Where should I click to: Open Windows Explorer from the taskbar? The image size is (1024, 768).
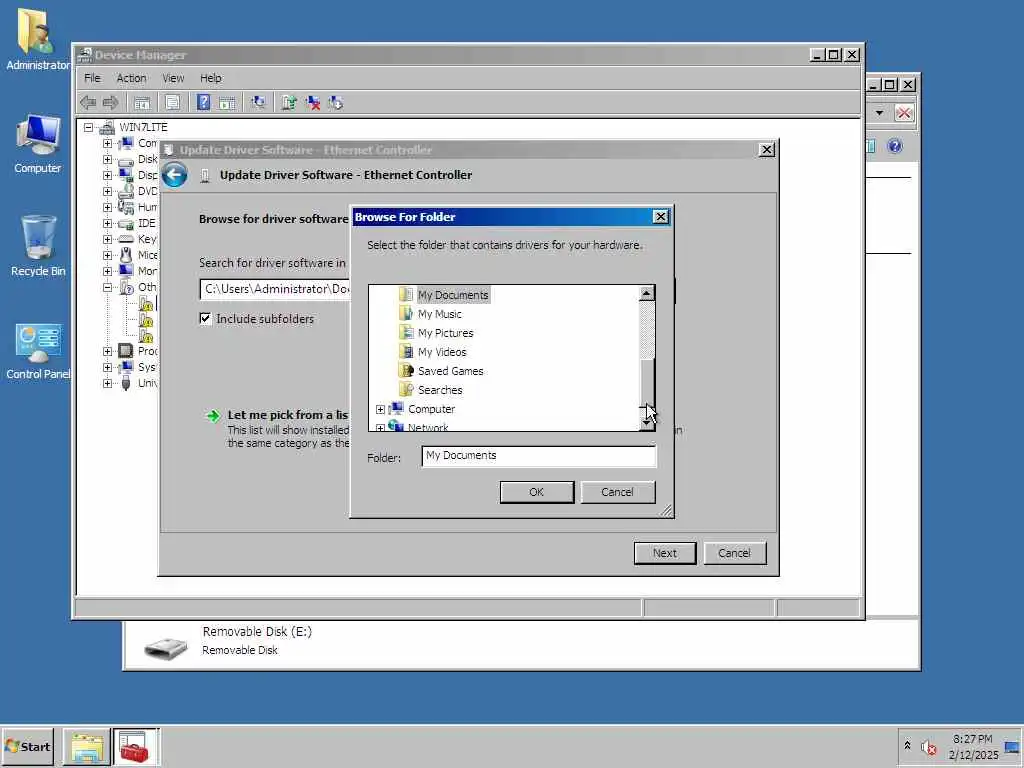click(87, 747)
